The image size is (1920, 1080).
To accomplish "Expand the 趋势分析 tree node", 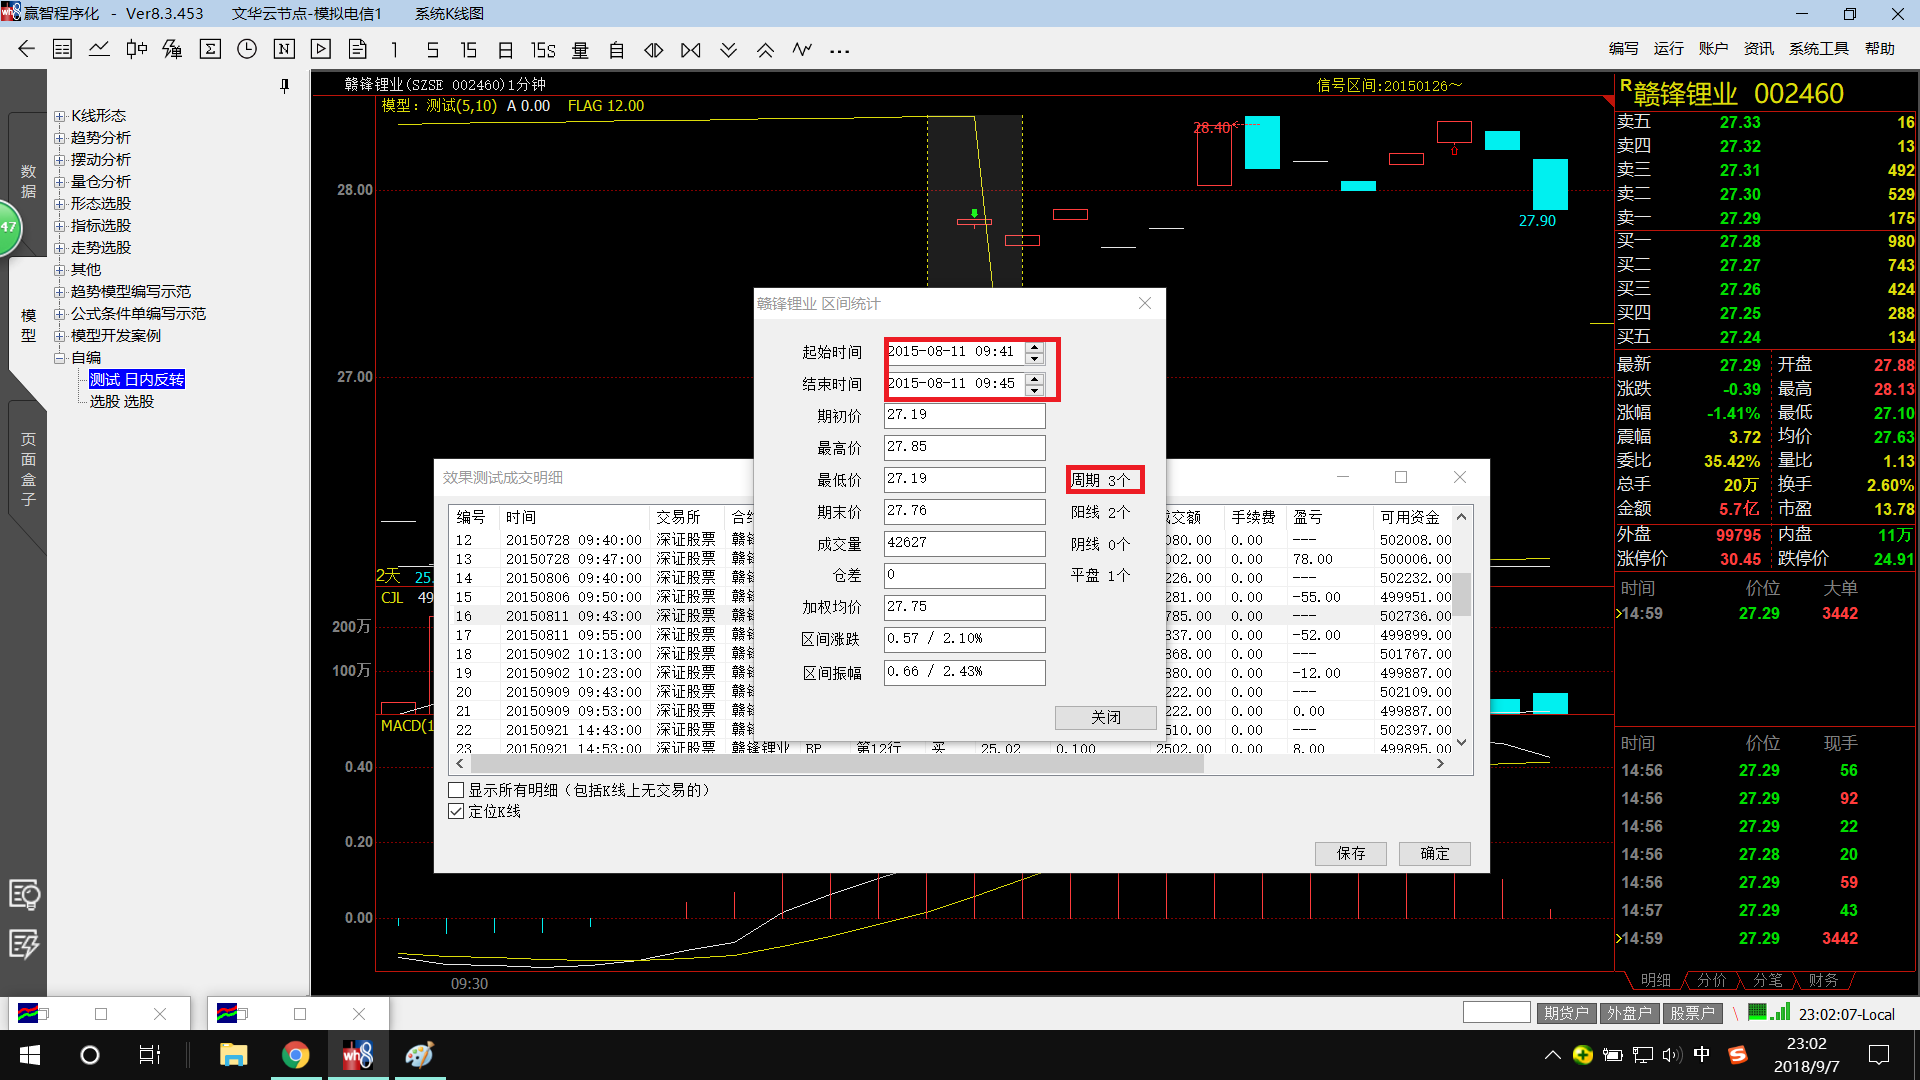I will pyautogui.click(x=59, y=138).
